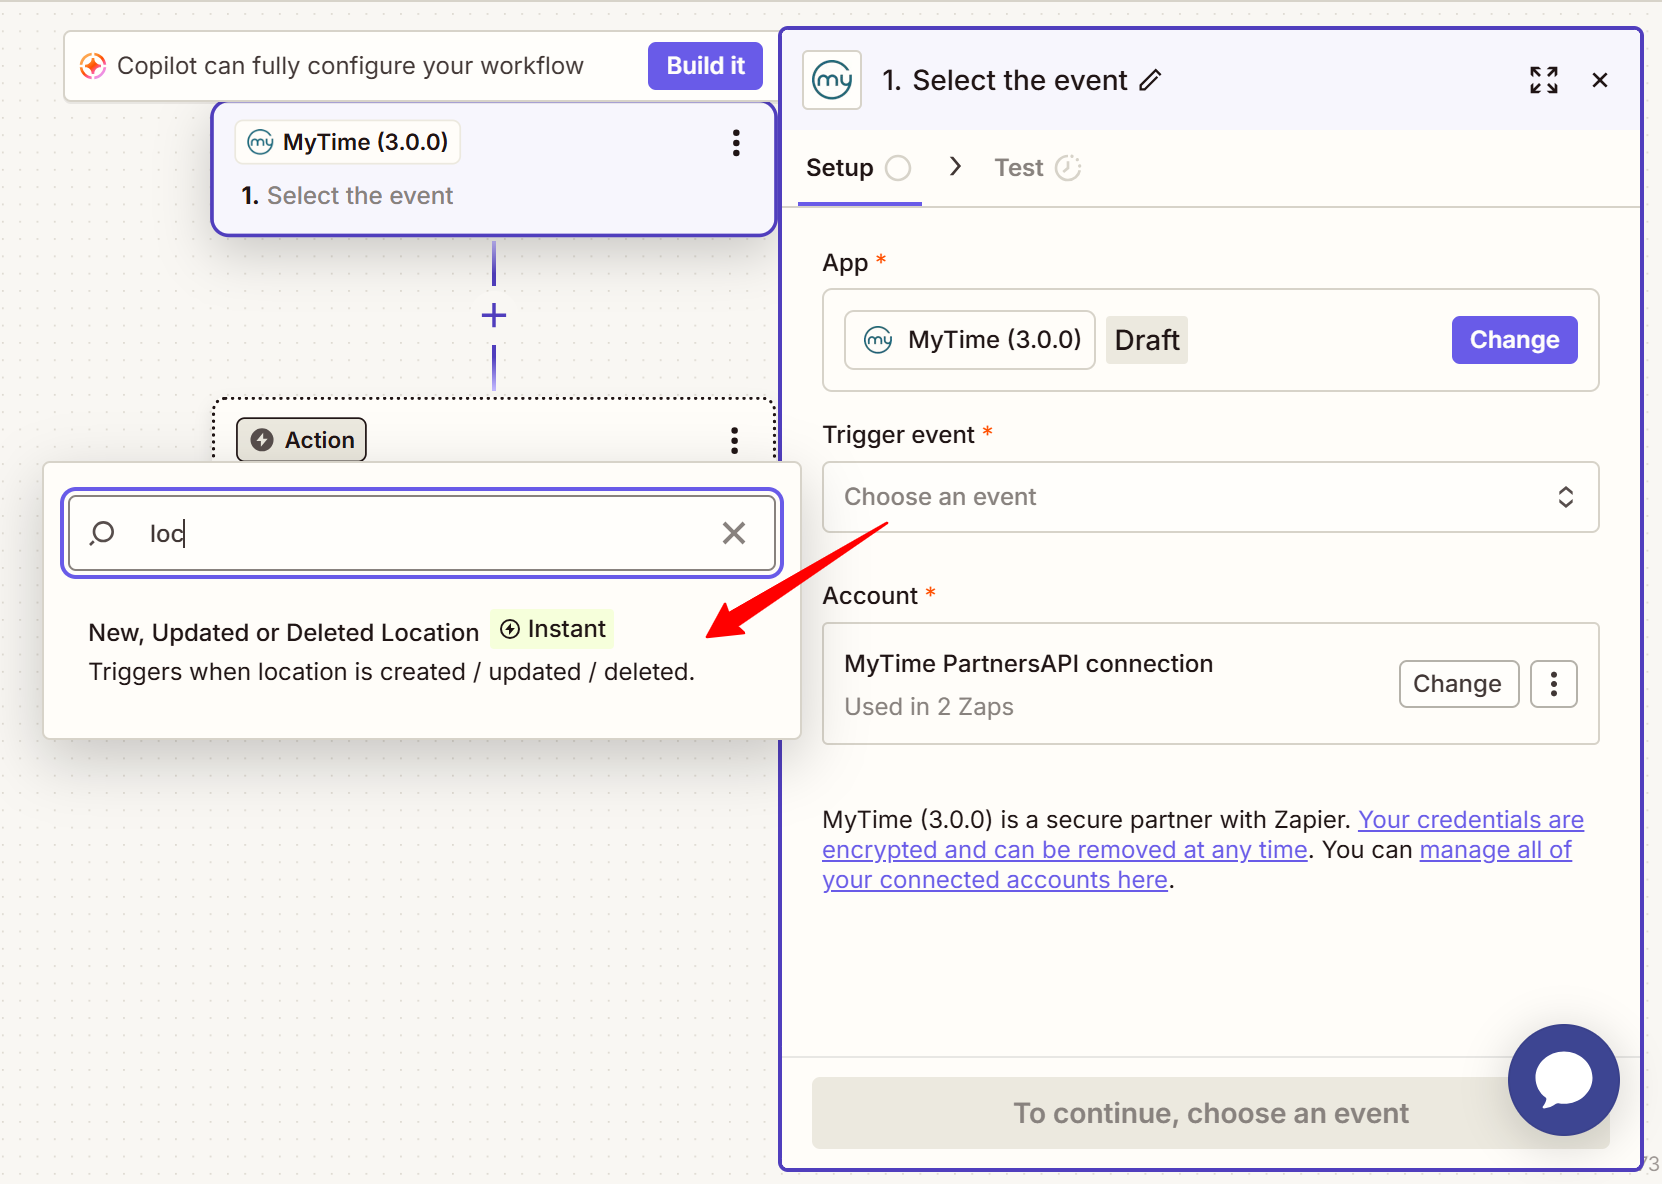
Task: Click the Test status clock icon
Action: coord(1068,168)
